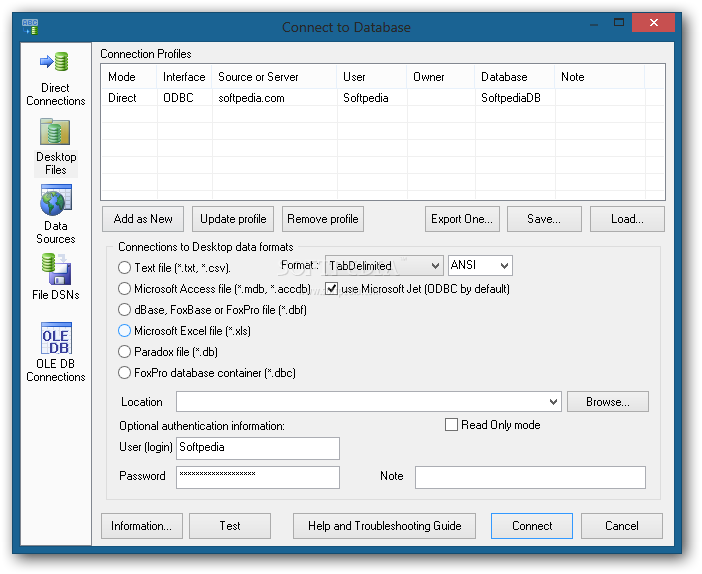The height and width of the screenshot is (574, 702).
Task: Maximize the Connect to Database window
Action: click(x=619, y=22)
